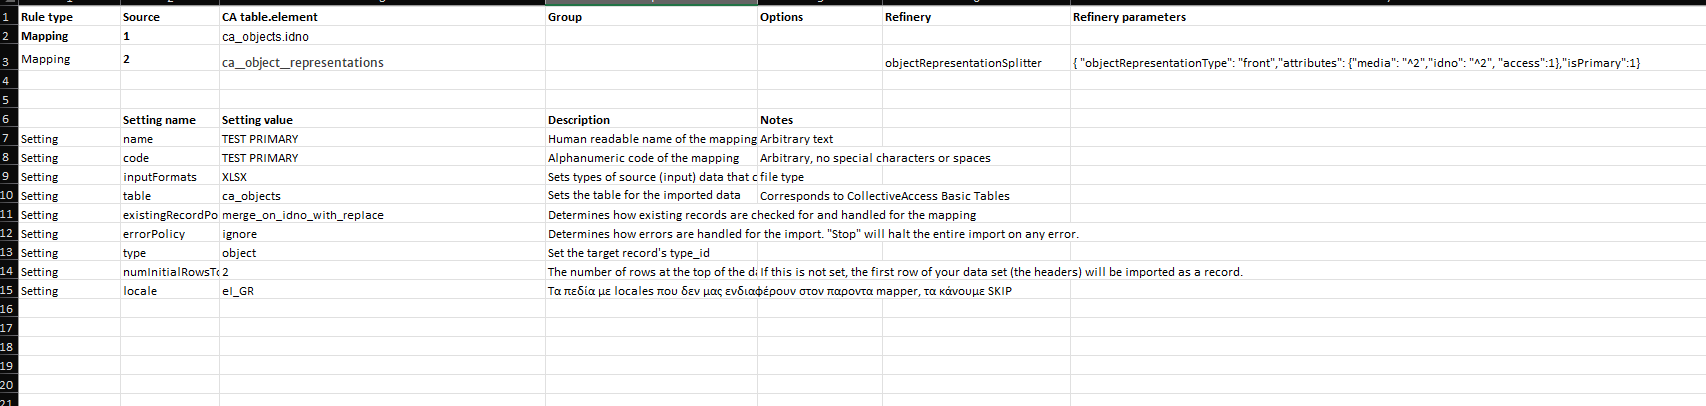Select the 'Options' header cell

tap(781, 17)
